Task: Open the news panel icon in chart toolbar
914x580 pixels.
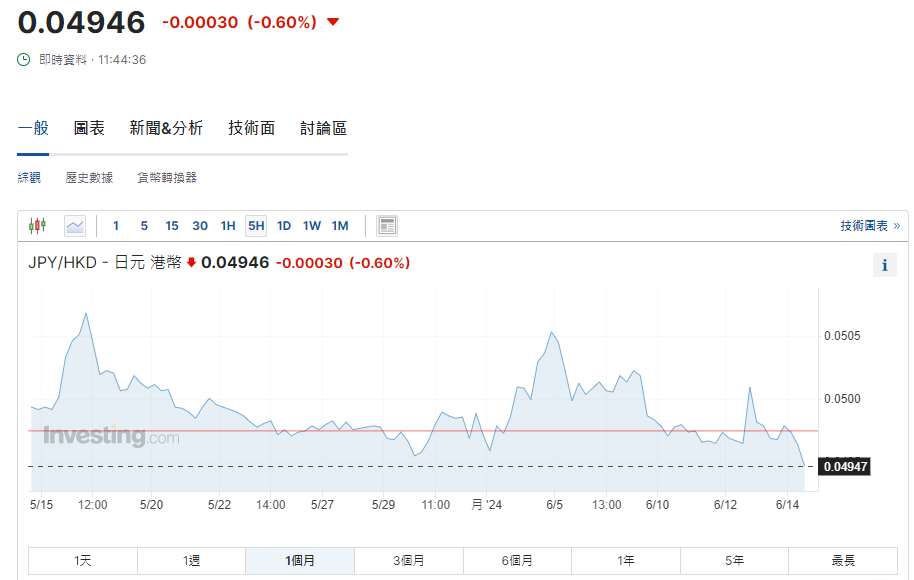Action: pos(387,226)
